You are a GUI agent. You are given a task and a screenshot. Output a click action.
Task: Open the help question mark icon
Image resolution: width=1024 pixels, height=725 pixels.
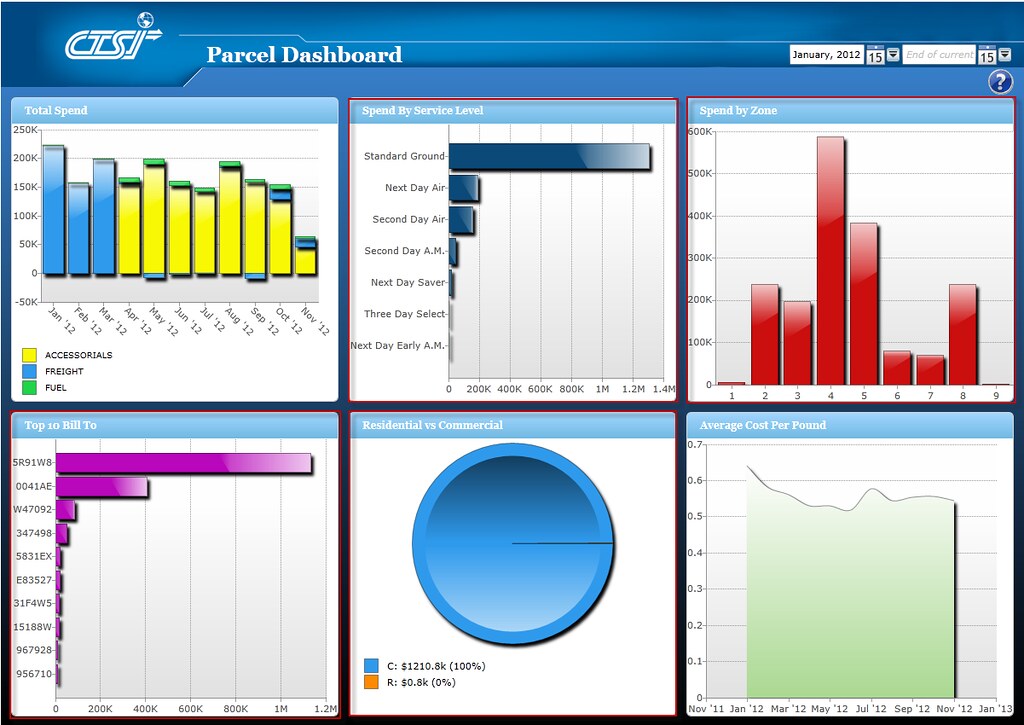click(999, 82)
